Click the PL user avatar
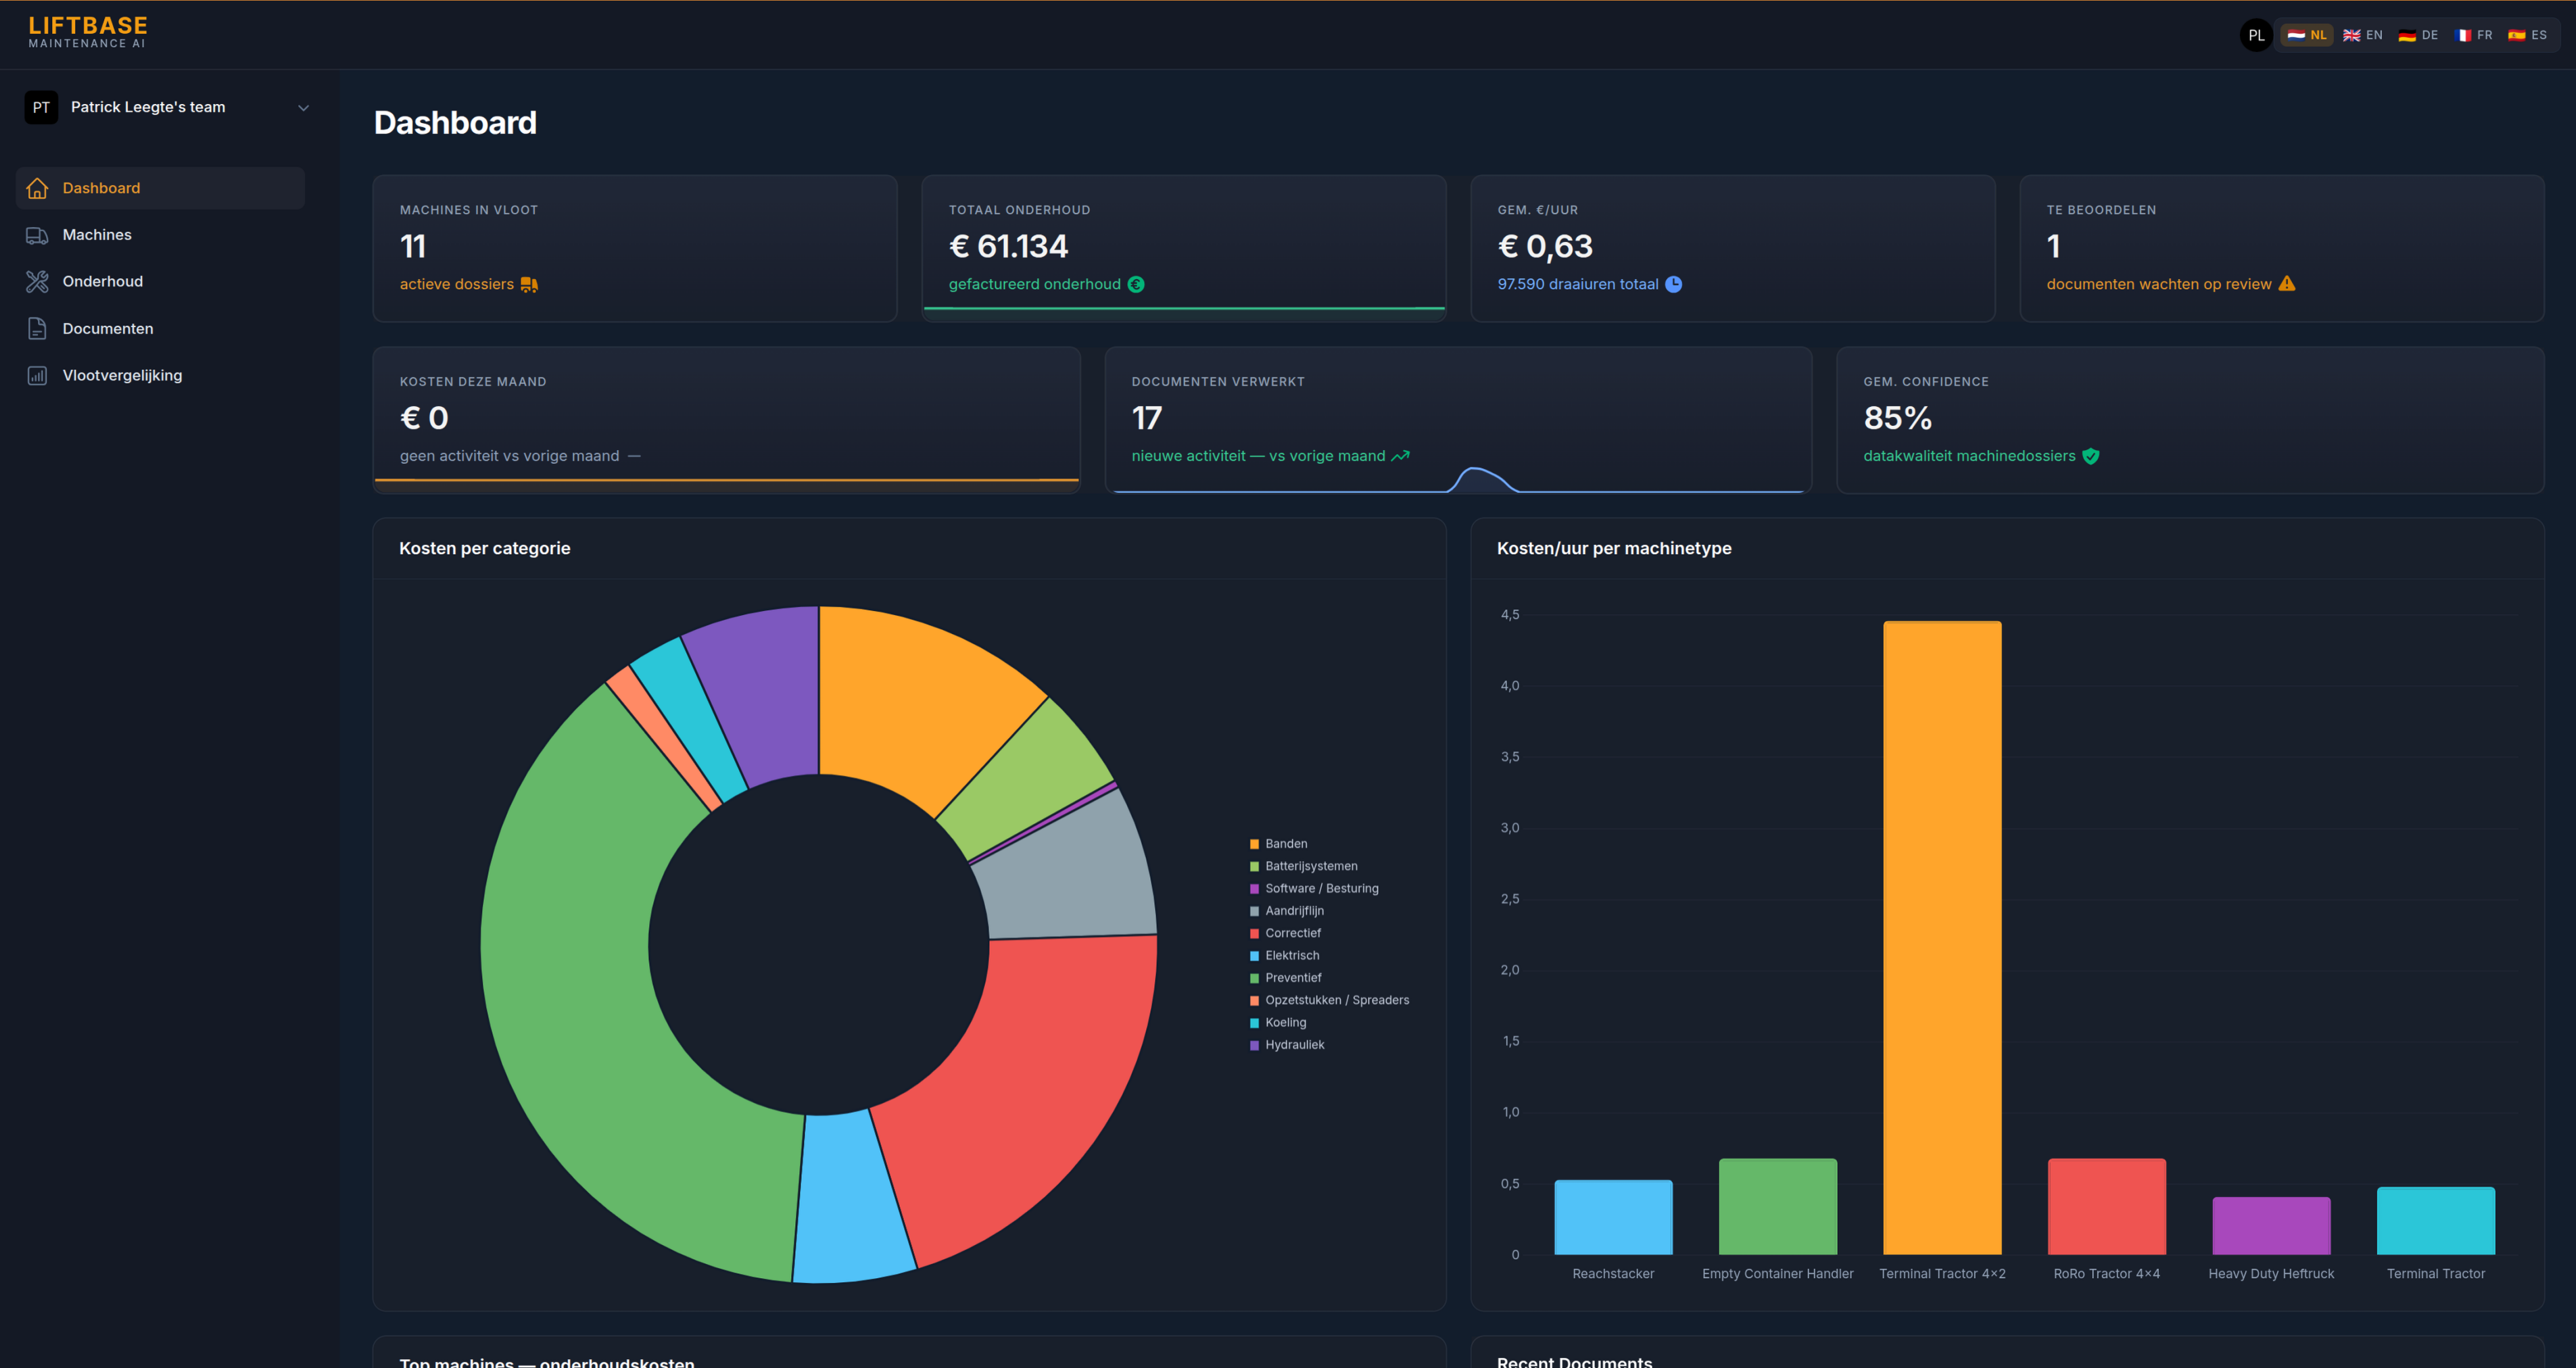 pyautogui.click(x=2256, y=35)
